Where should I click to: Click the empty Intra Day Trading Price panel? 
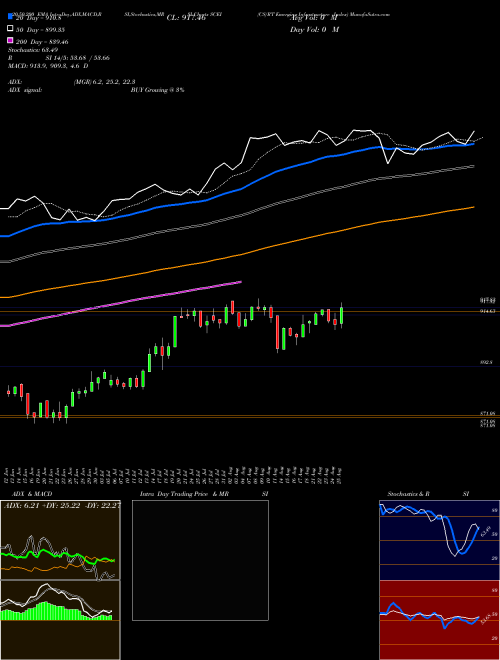[x=200, y=560]
